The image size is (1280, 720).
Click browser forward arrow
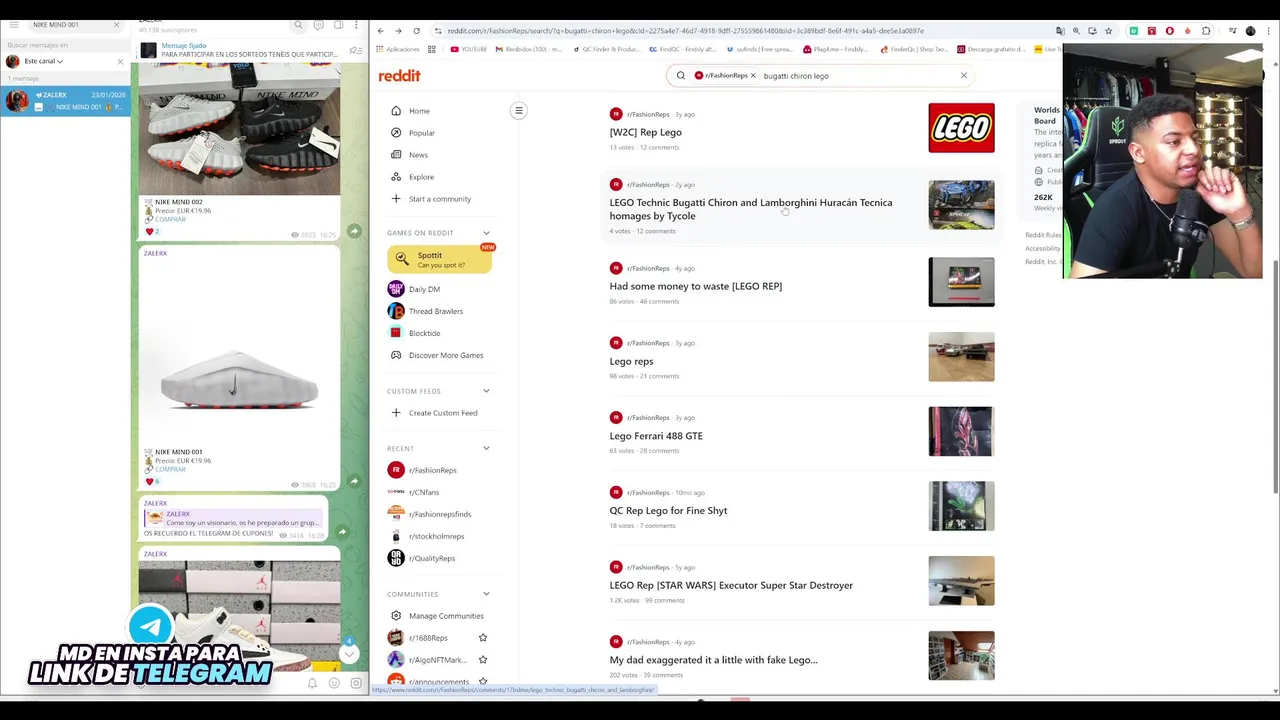398,31
